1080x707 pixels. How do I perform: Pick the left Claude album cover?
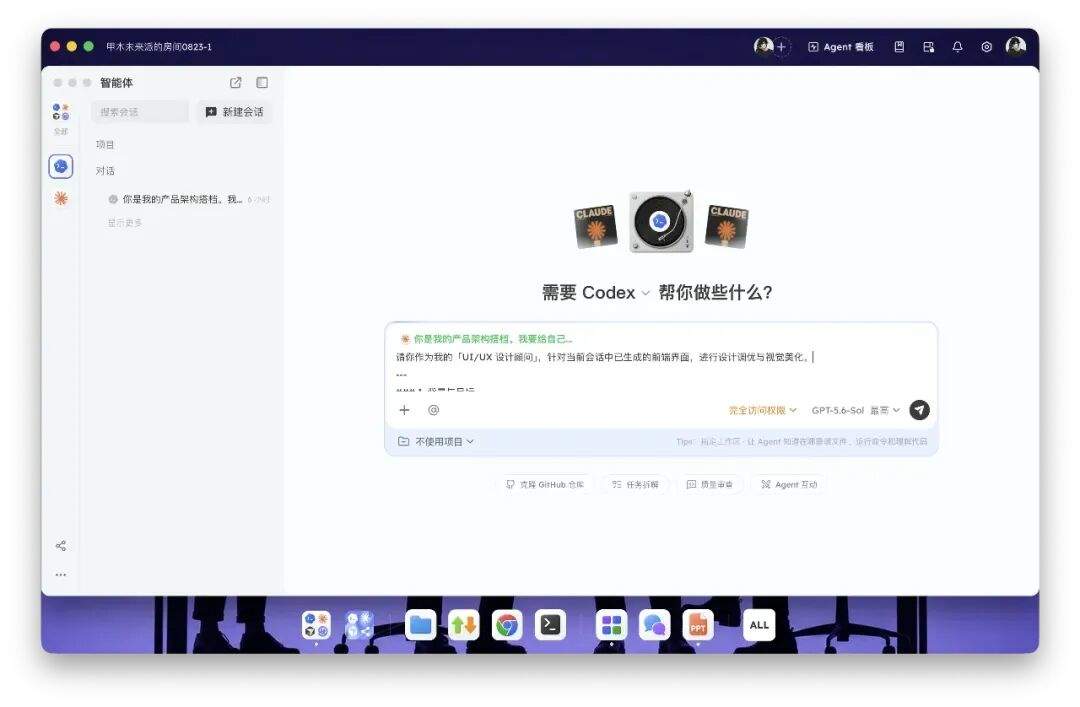click(x=595, y=227)
